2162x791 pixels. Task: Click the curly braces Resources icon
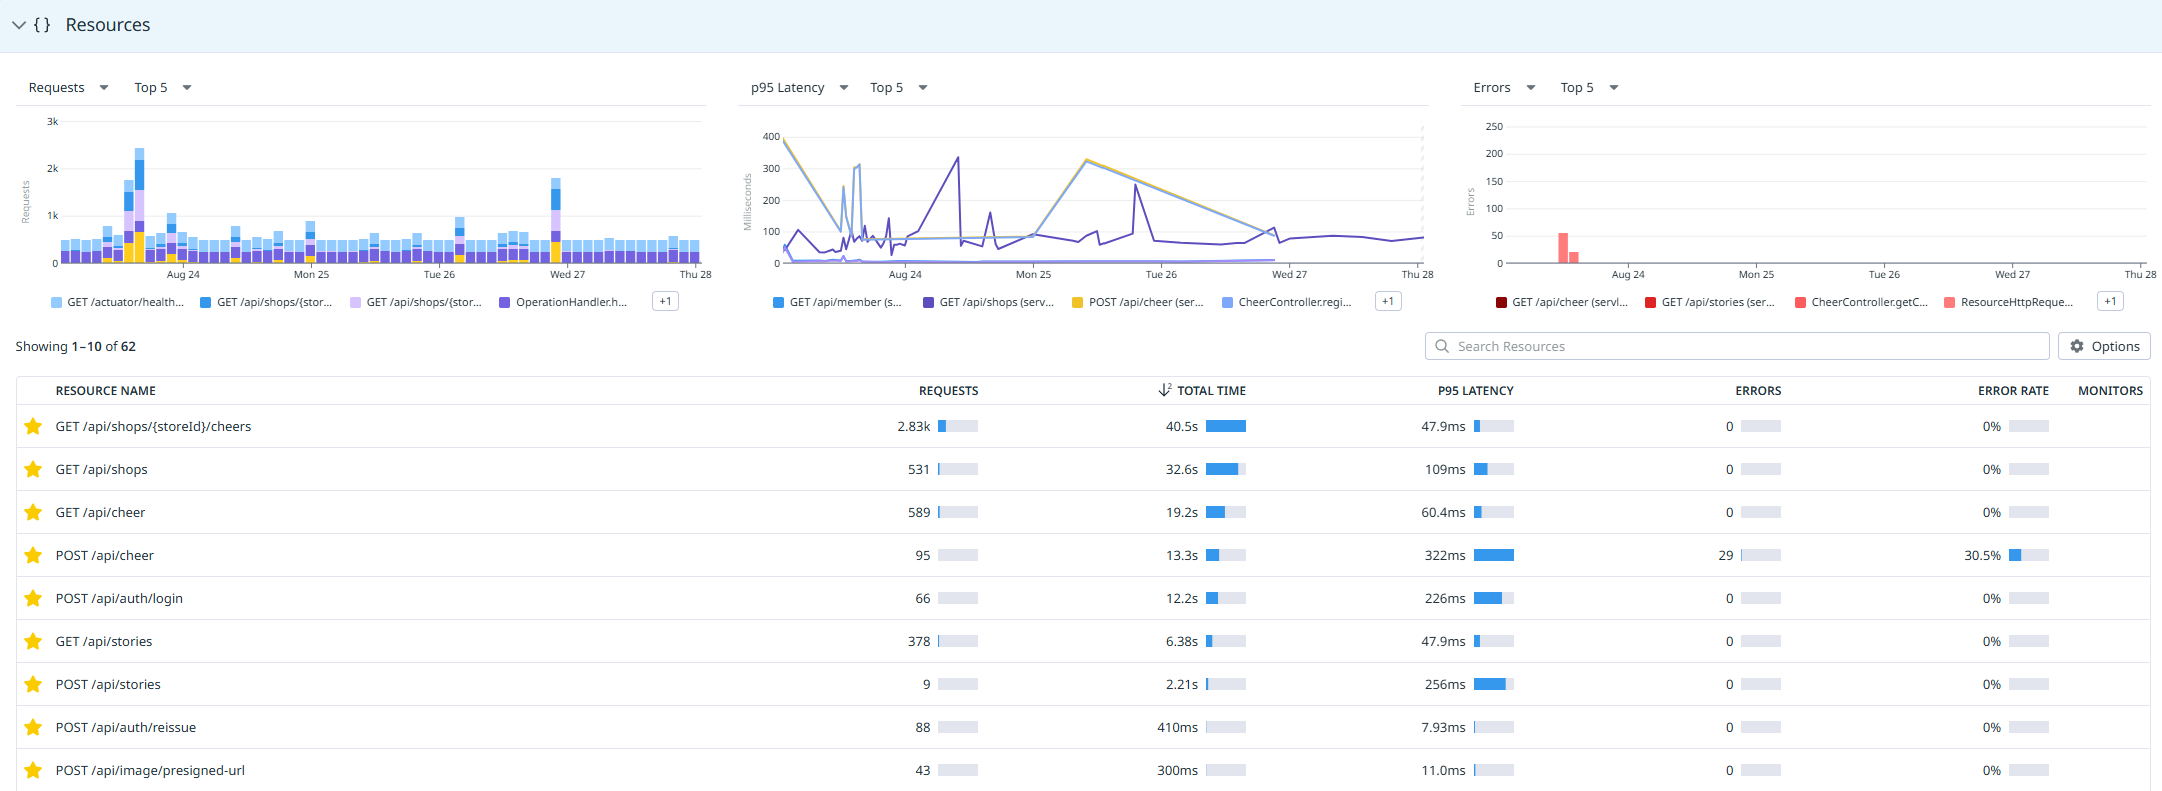(42, 25)
